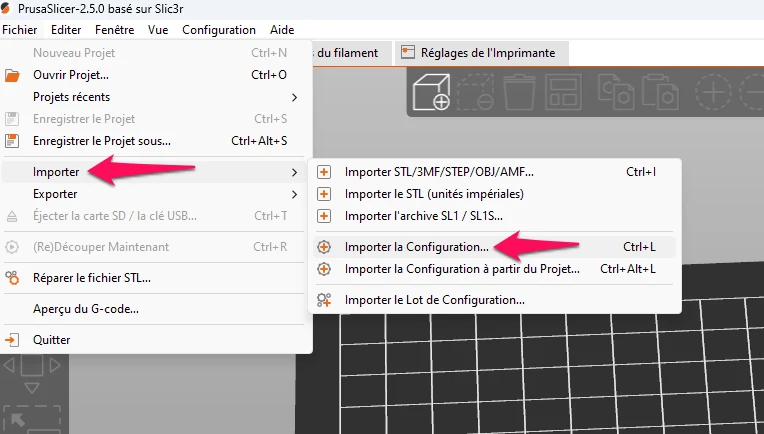The height and width of the screenshot is (434, 764).
Task: Open the Aide menu
Action: [282, 30]
